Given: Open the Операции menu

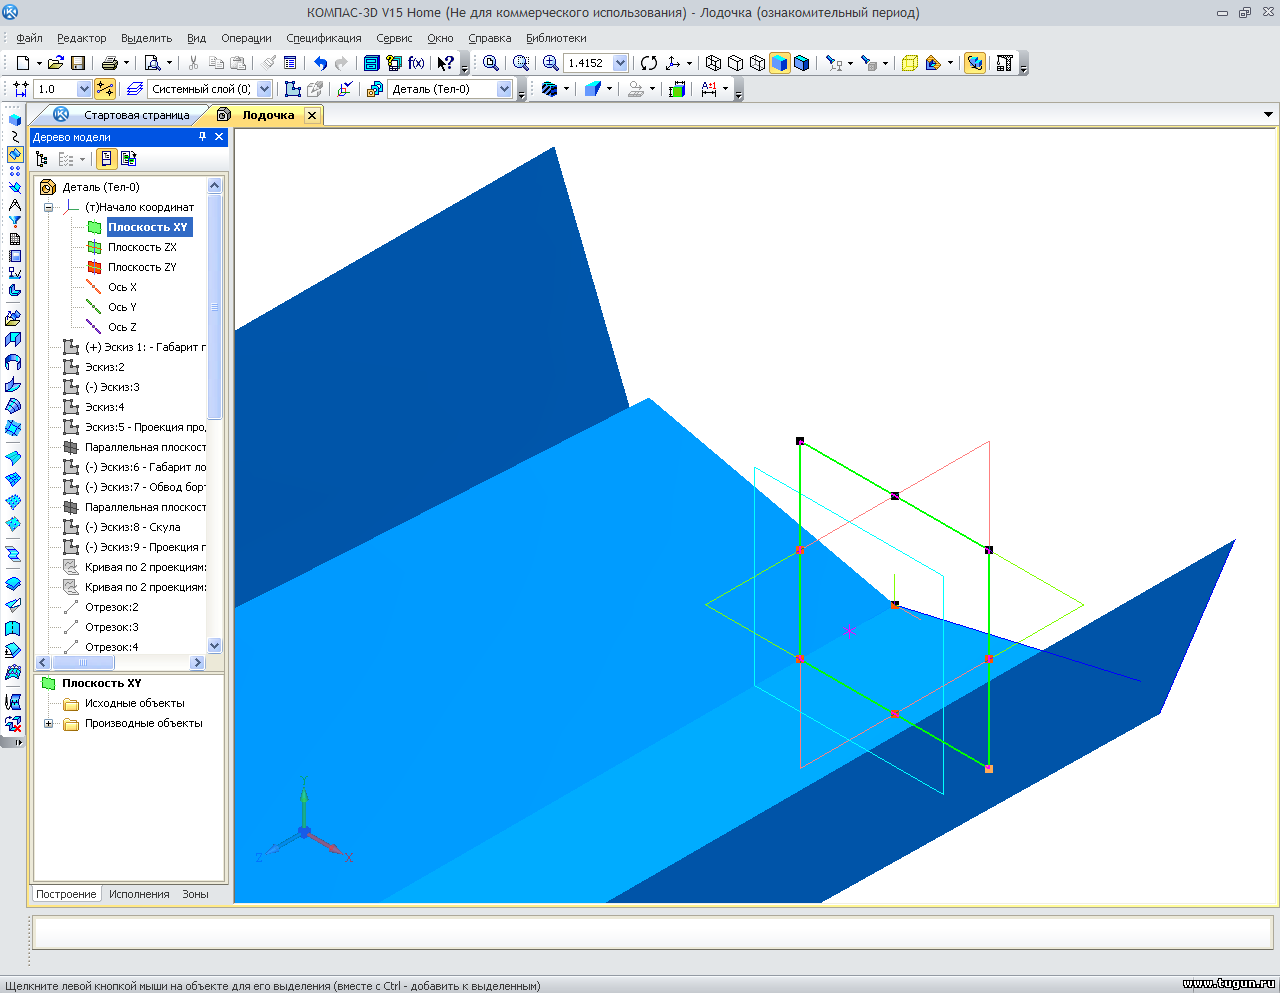Looking at the screenshot, I should coord(246,38).
